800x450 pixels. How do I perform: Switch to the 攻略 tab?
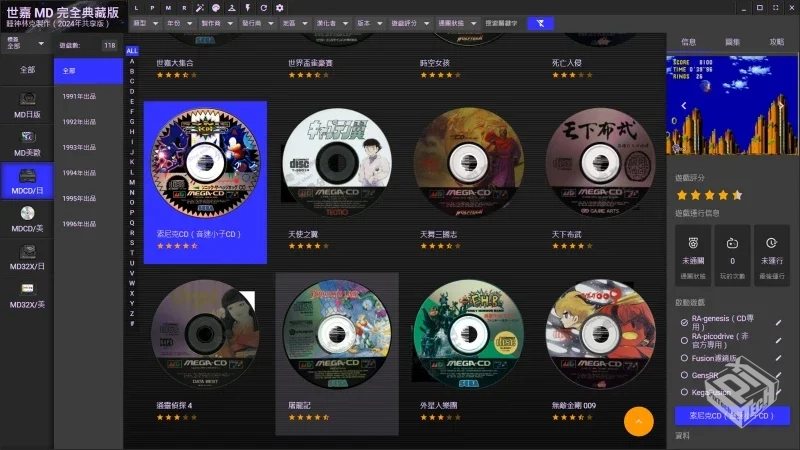tap(777, 42)
